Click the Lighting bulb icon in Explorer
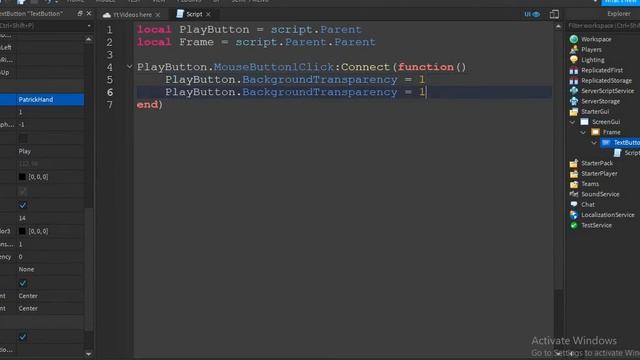640x360 pixels. [574, 60]
